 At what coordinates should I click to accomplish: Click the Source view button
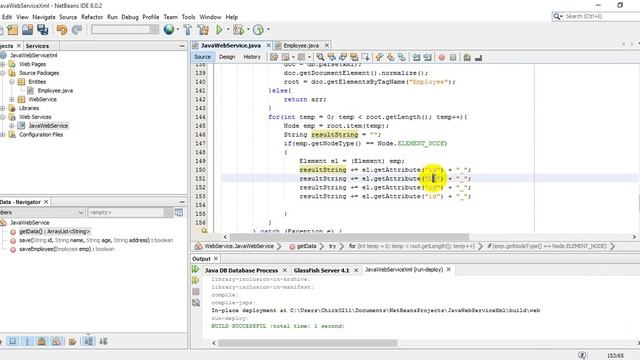coord(202,57)
